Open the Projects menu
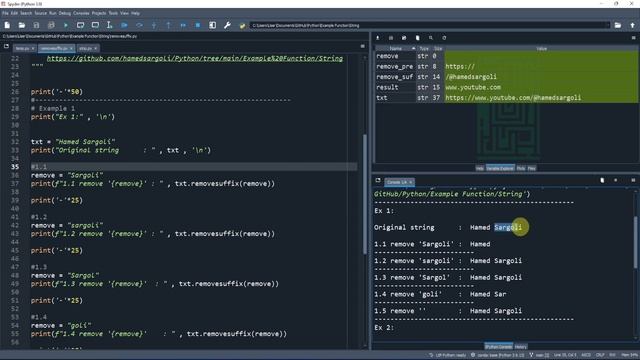Viewport: 640px width, 360px height. click(x=99, y=13)
